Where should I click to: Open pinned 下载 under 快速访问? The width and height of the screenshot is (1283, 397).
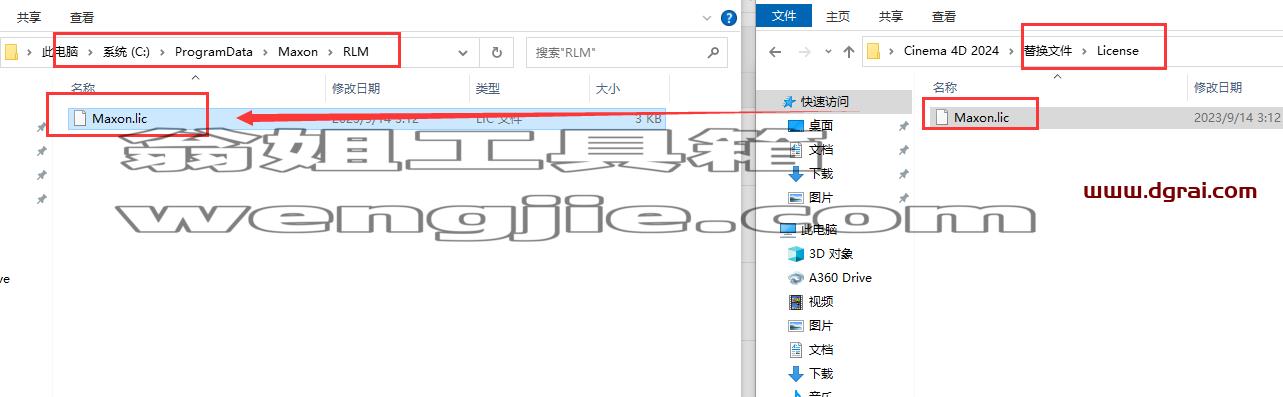[x=821, y=173]
